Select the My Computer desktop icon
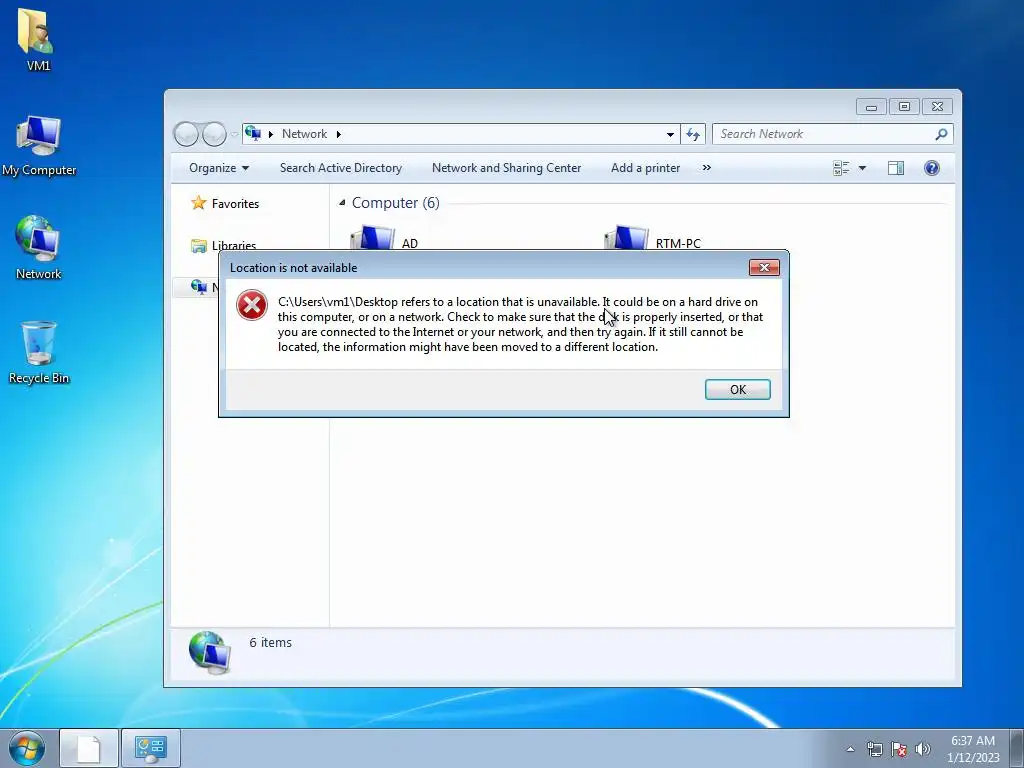Screen dimensions: 1024x768 [39, 145]
